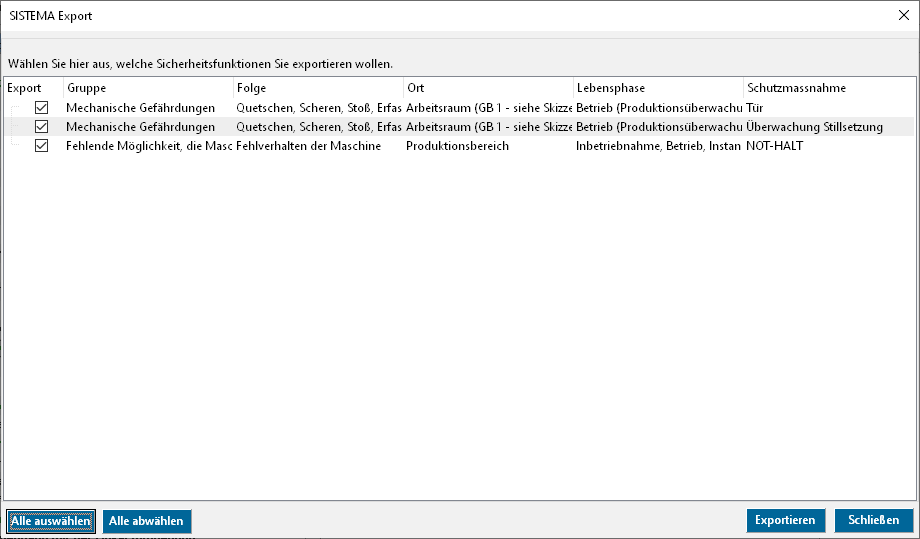Select the Schutzmassnahme column header

coord(828,88)
